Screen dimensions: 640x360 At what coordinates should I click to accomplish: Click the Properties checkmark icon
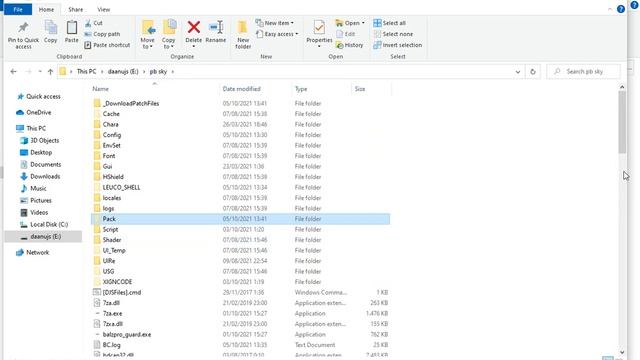(x=319, y=27)
